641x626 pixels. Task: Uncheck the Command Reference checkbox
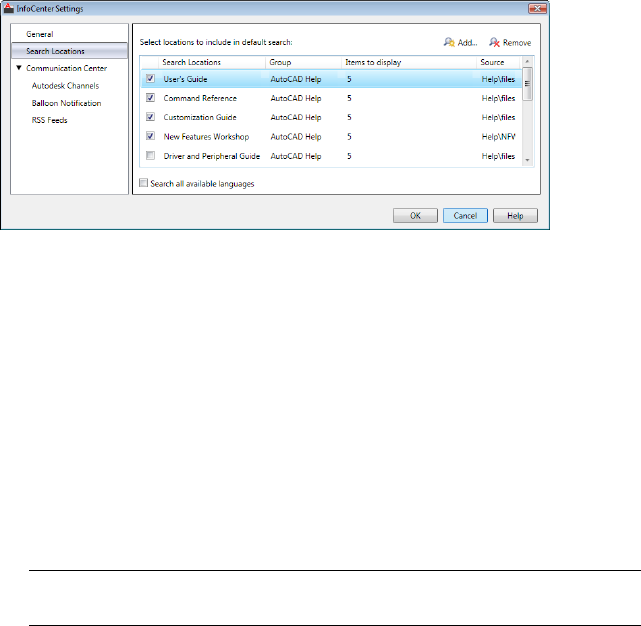[x=150, y=98]
